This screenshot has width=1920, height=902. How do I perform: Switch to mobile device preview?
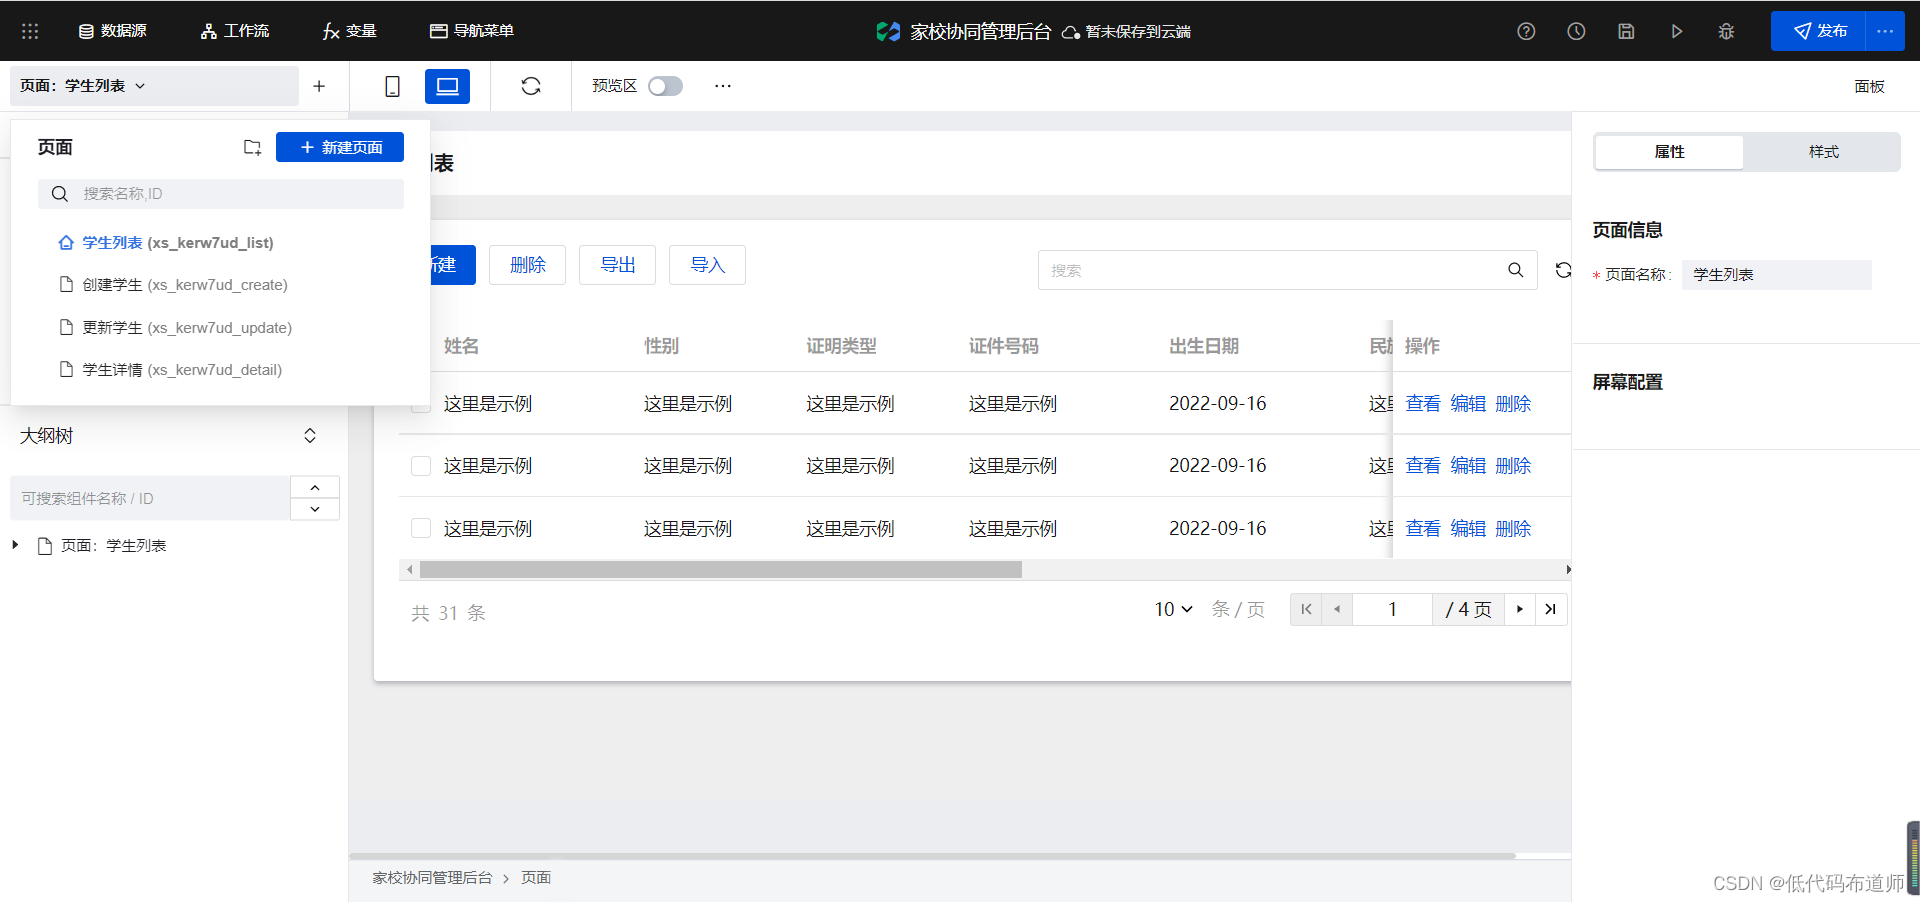[x=392, y=86]
